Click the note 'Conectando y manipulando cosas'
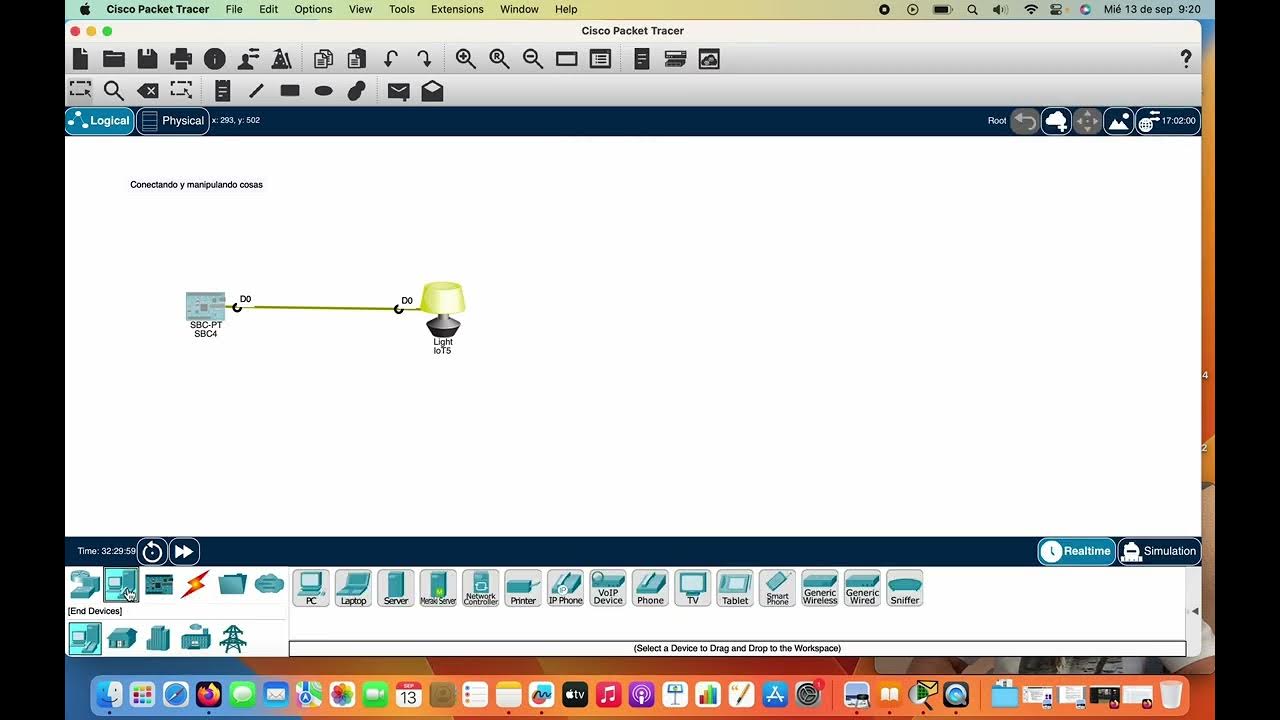Viewport: 1280px width, 720px height. [x=196, y=185]
